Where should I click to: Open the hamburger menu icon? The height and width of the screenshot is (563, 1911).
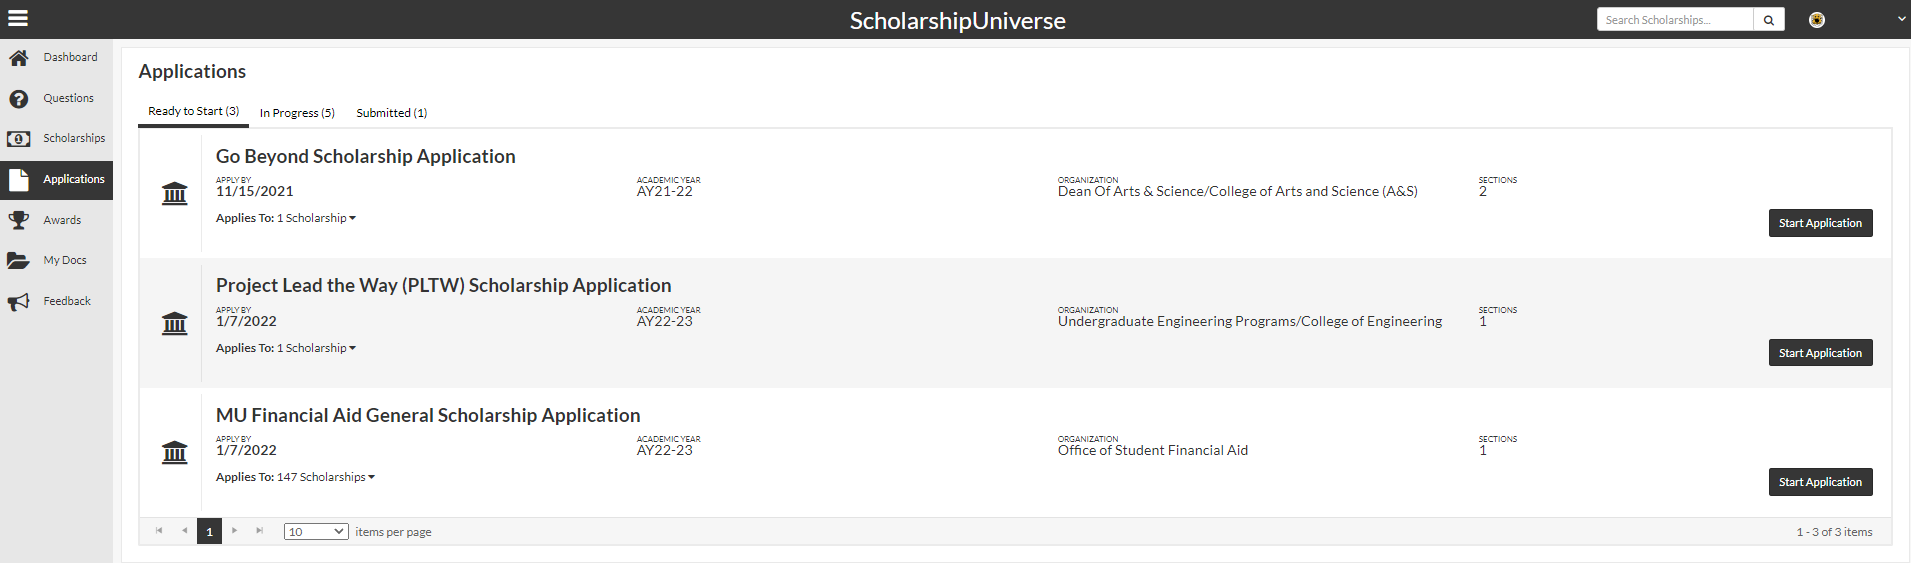pyautogui.click(x=17, y=18)
